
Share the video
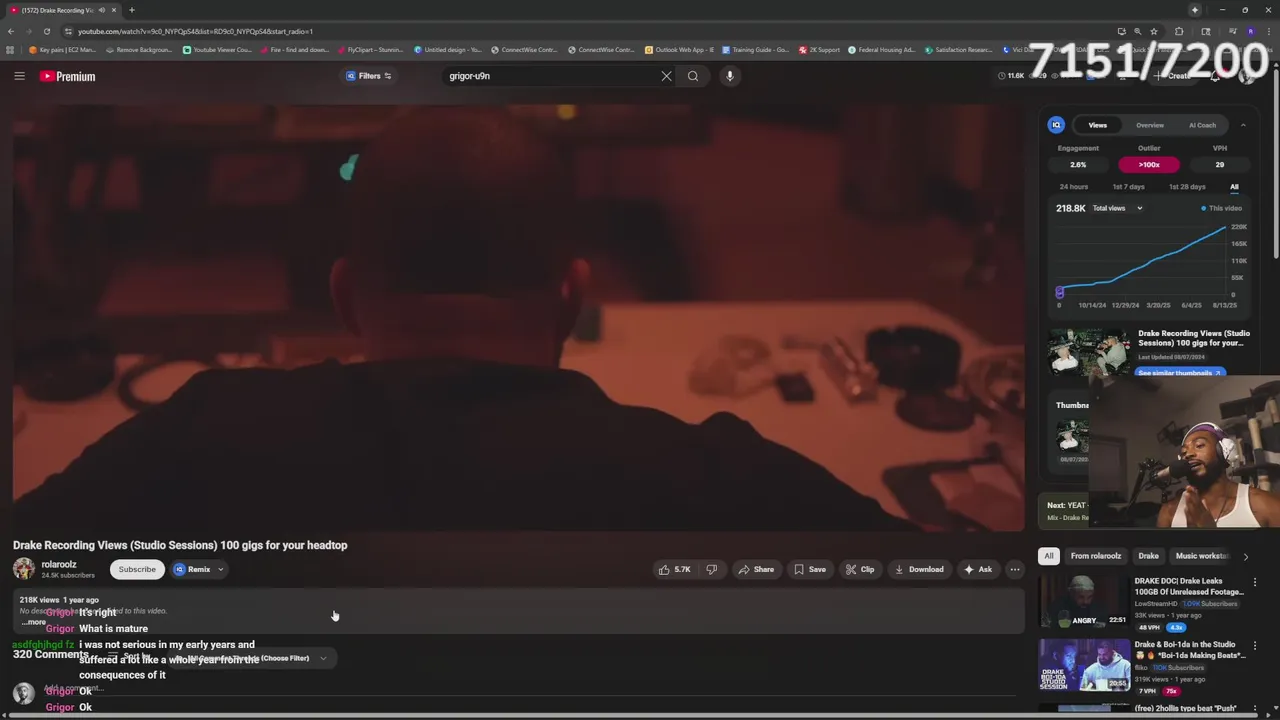[756, 569]
